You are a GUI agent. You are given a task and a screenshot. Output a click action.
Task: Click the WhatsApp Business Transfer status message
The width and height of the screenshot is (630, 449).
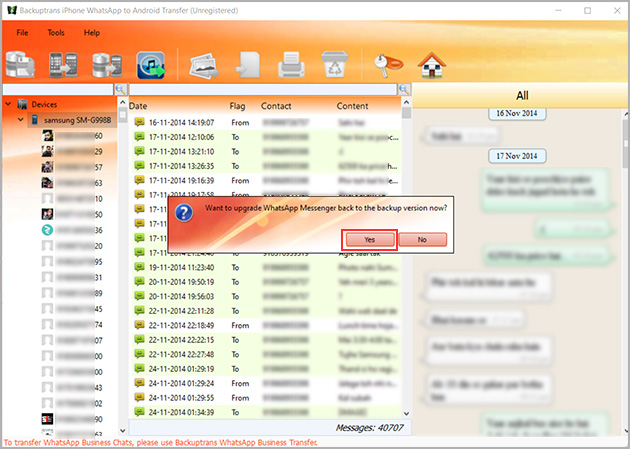point(161,442)
